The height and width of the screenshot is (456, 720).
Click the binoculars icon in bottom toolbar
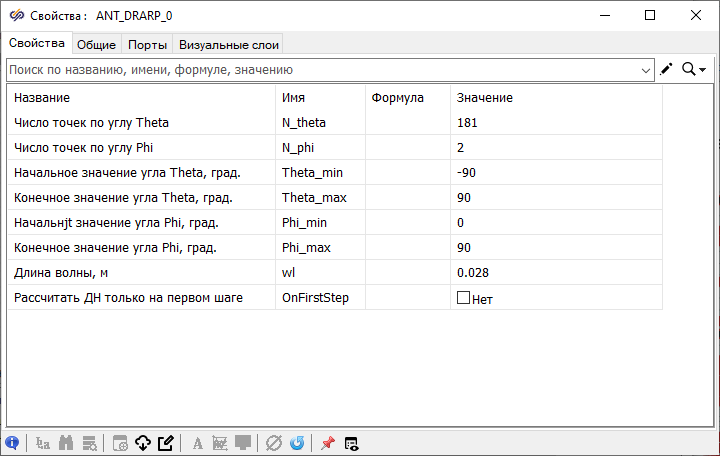(x=67, y=443)
